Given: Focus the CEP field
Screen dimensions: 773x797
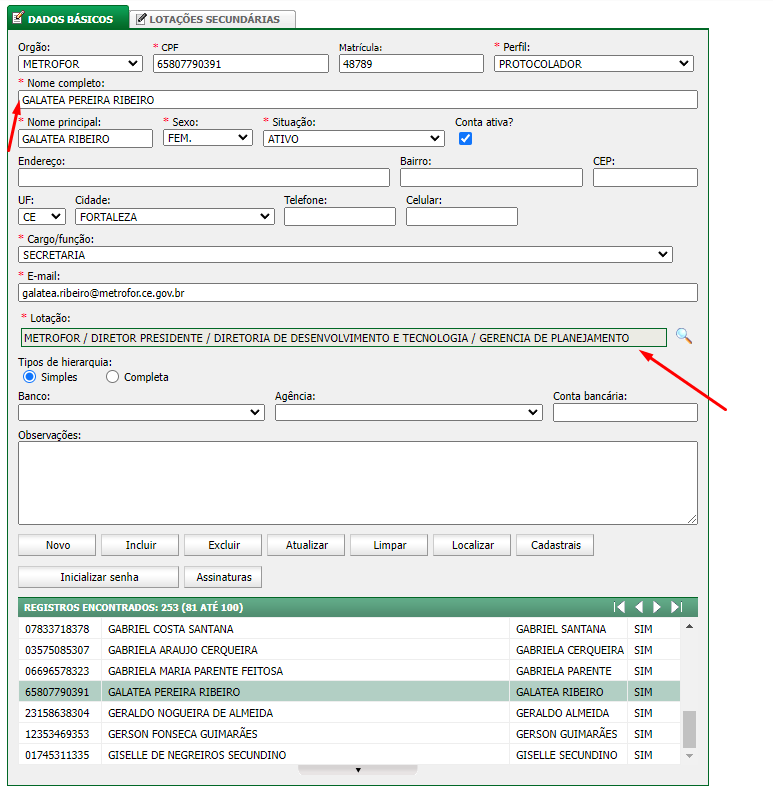Looking at the screenshot, I should coord(645,177).
